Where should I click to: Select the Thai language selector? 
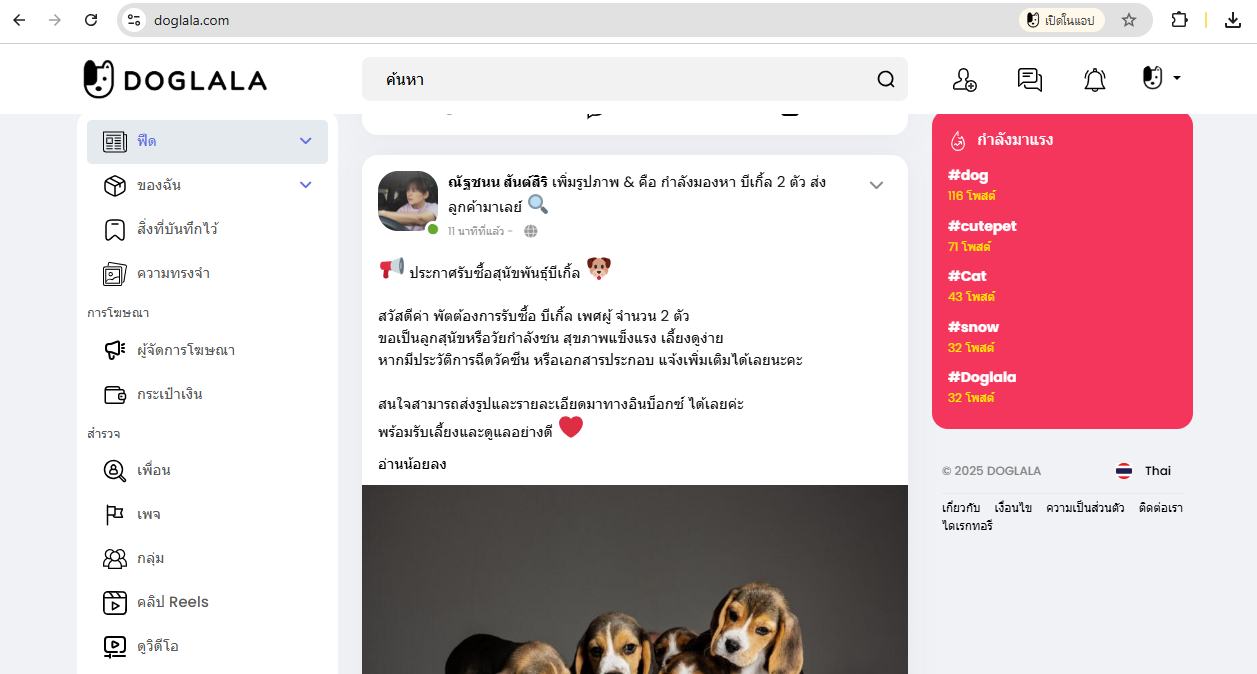(1143, 471)
